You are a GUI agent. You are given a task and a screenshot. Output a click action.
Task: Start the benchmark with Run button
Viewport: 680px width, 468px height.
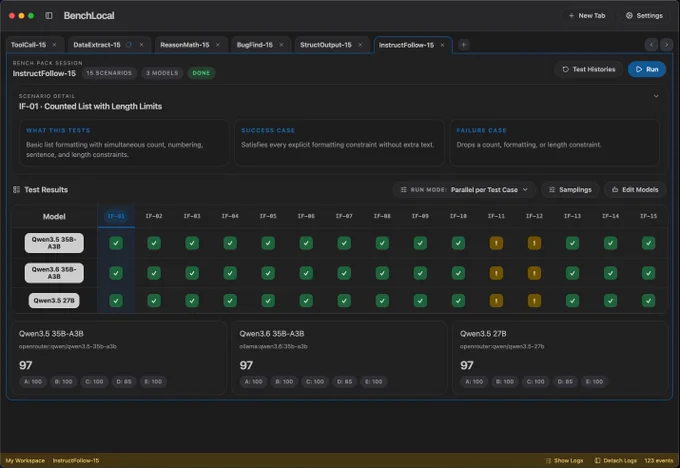[x=647, y=69]
